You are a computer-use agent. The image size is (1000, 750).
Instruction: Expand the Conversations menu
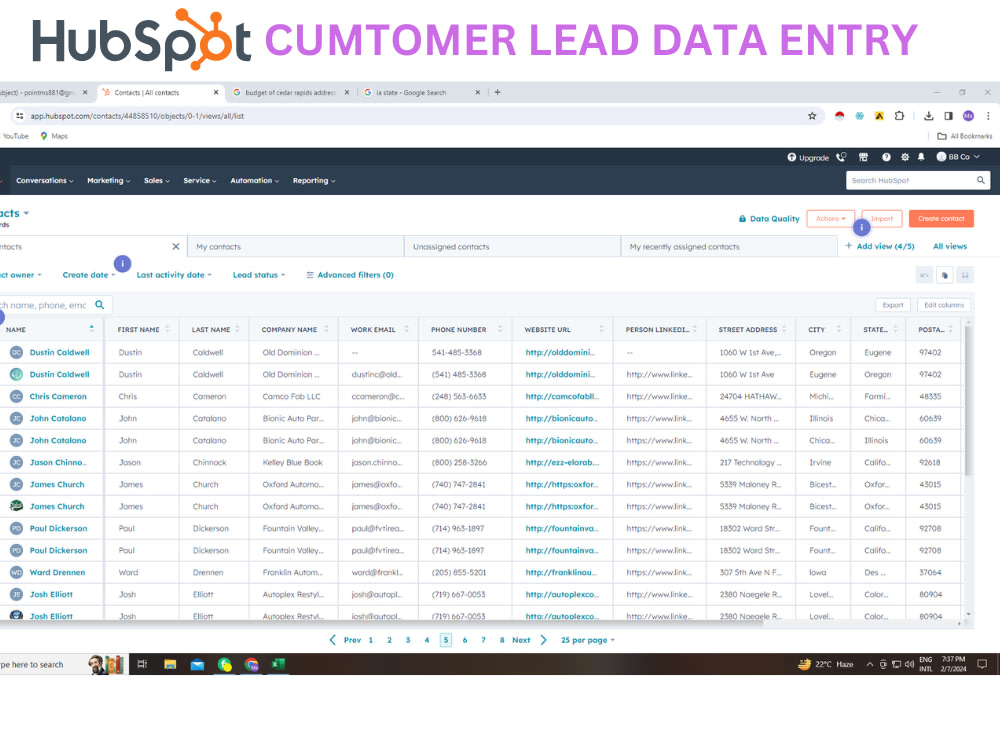(x=45, y=180)
